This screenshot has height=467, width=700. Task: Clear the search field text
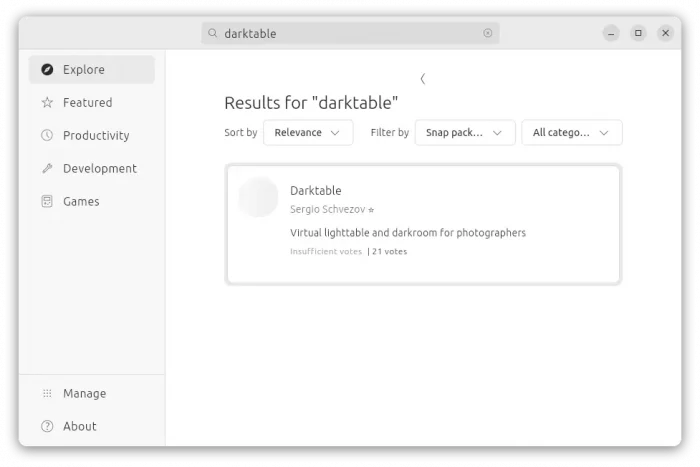coord(488,33)
